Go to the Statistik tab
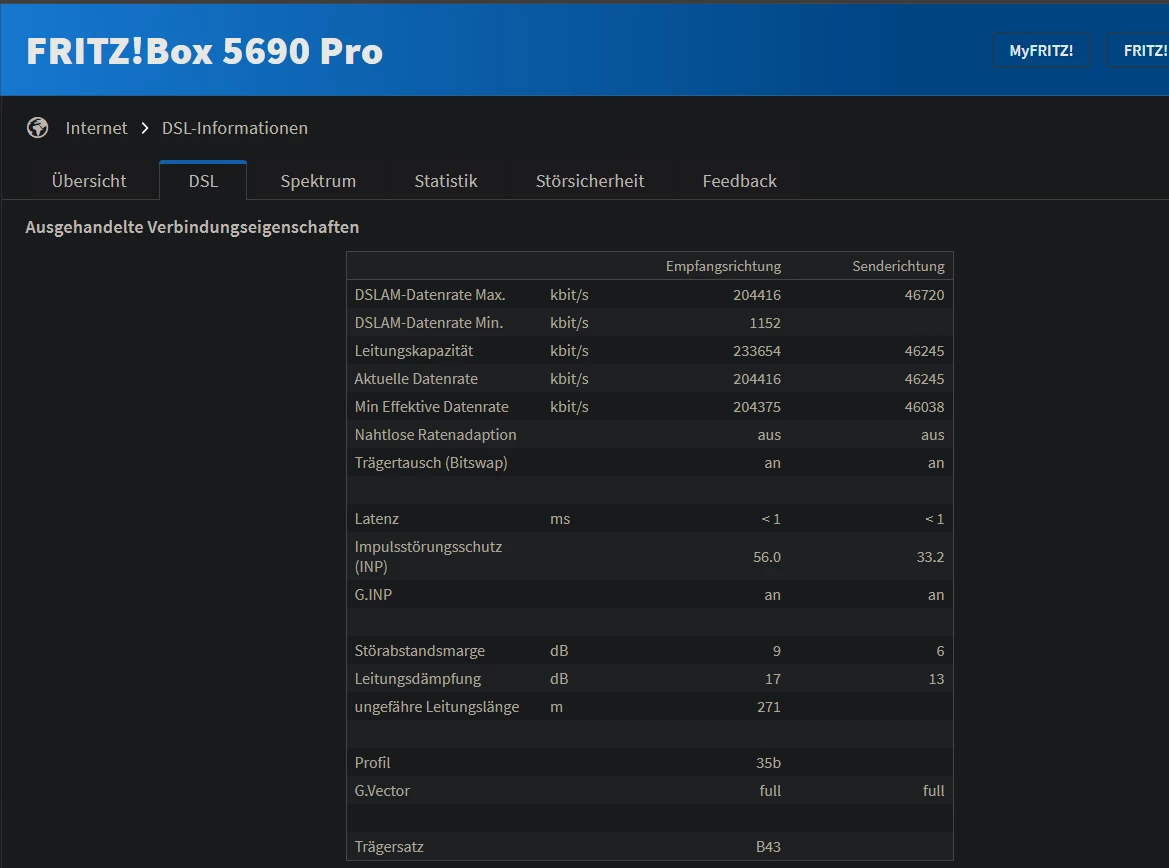1169x868 pixels. coord(446,180)
